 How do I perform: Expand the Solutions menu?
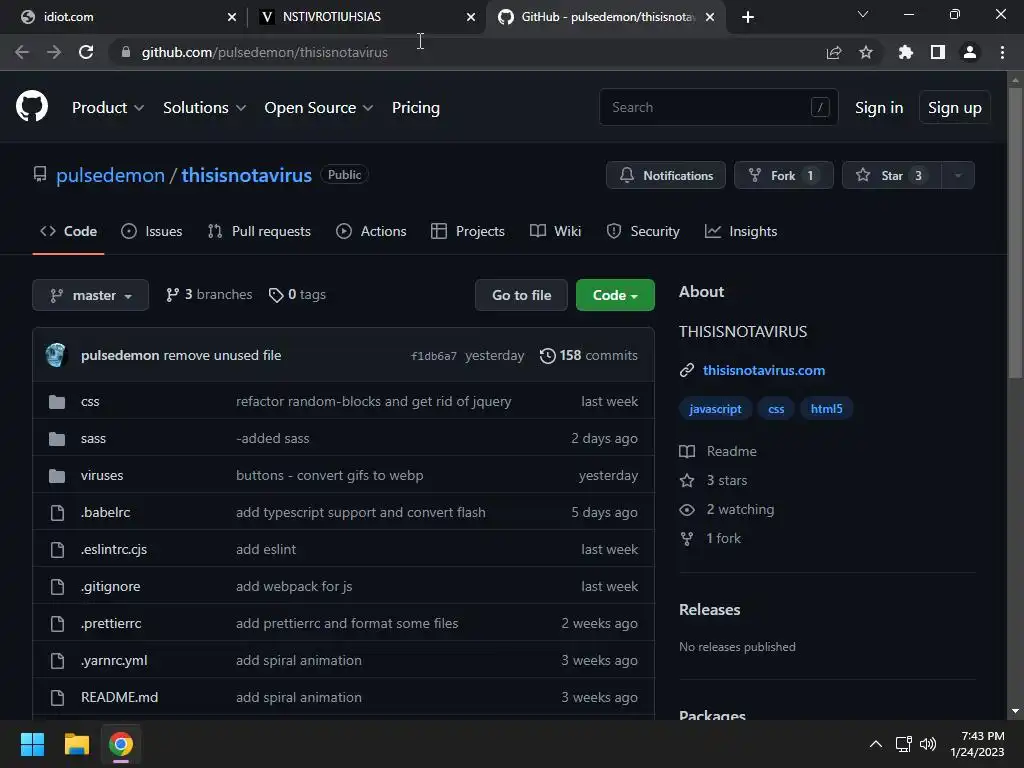[204, 108]
